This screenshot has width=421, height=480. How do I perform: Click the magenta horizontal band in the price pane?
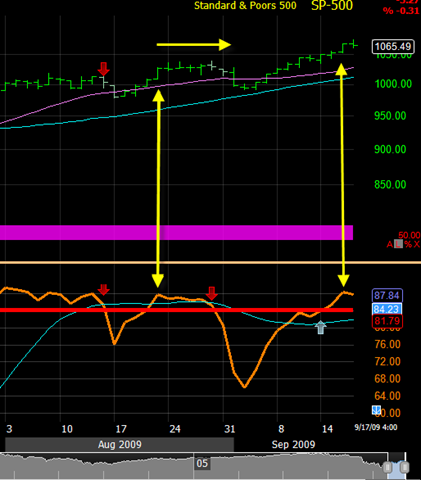coord(176,232)
